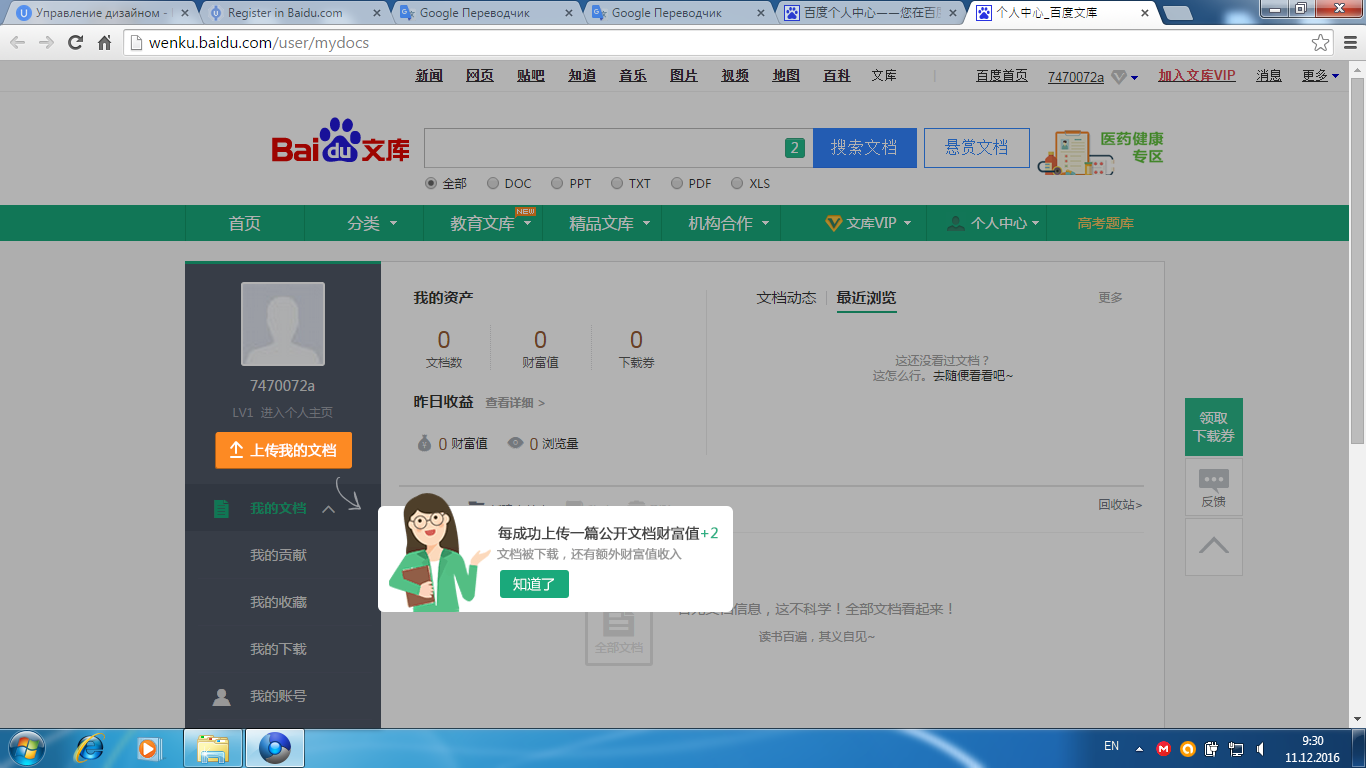Select the PDF radio button
Screen dimensions: 1366x768
(677, 183)
